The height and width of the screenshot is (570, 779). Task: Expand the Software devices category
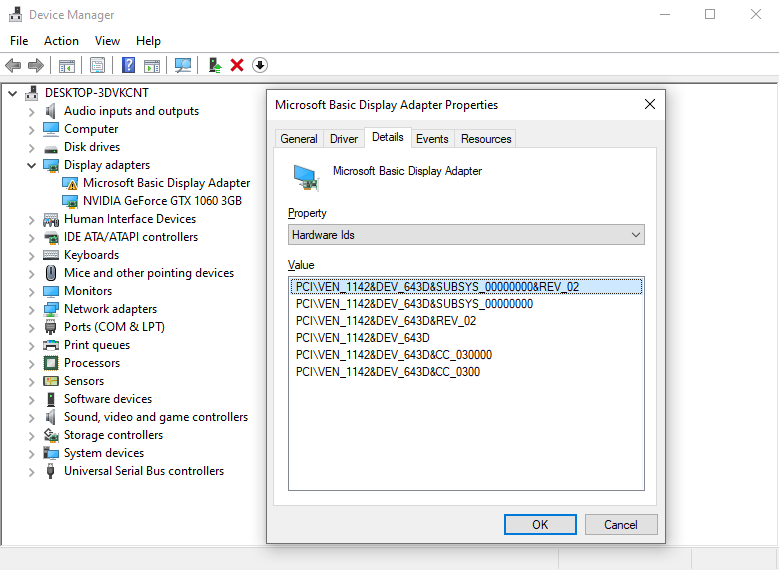31,400
